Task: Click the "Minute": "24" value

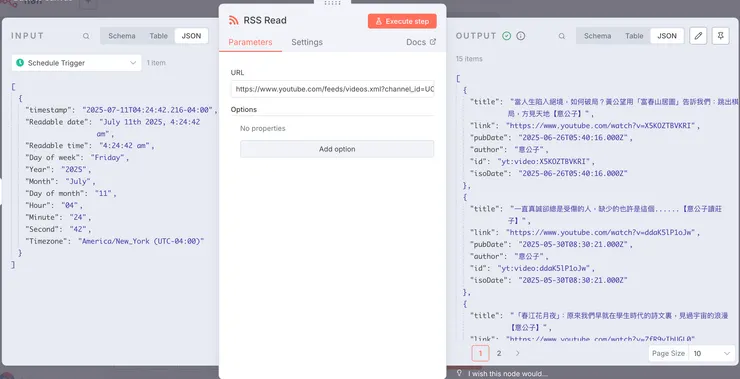Action: (78, 218)
